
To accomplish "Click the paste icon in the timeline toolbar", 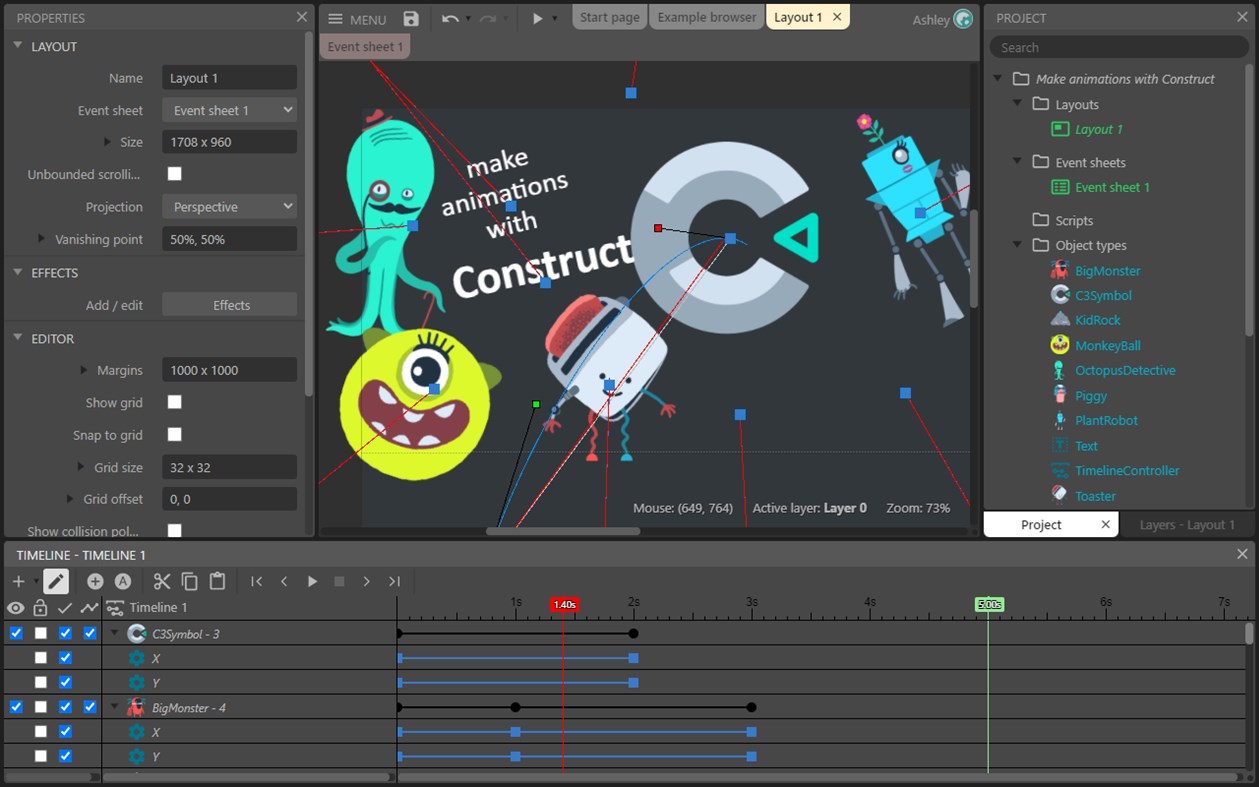I will 217,581.
